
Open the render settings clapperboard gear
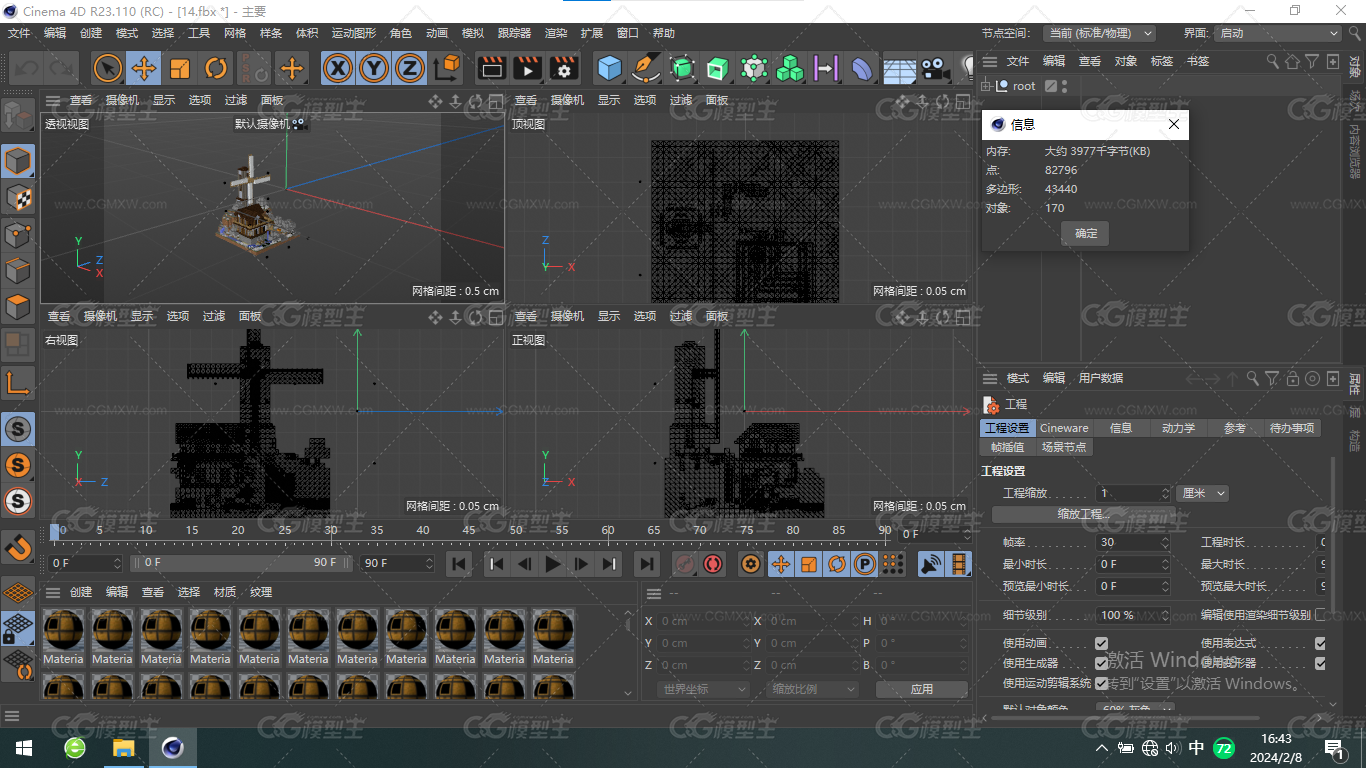point(564,68)
